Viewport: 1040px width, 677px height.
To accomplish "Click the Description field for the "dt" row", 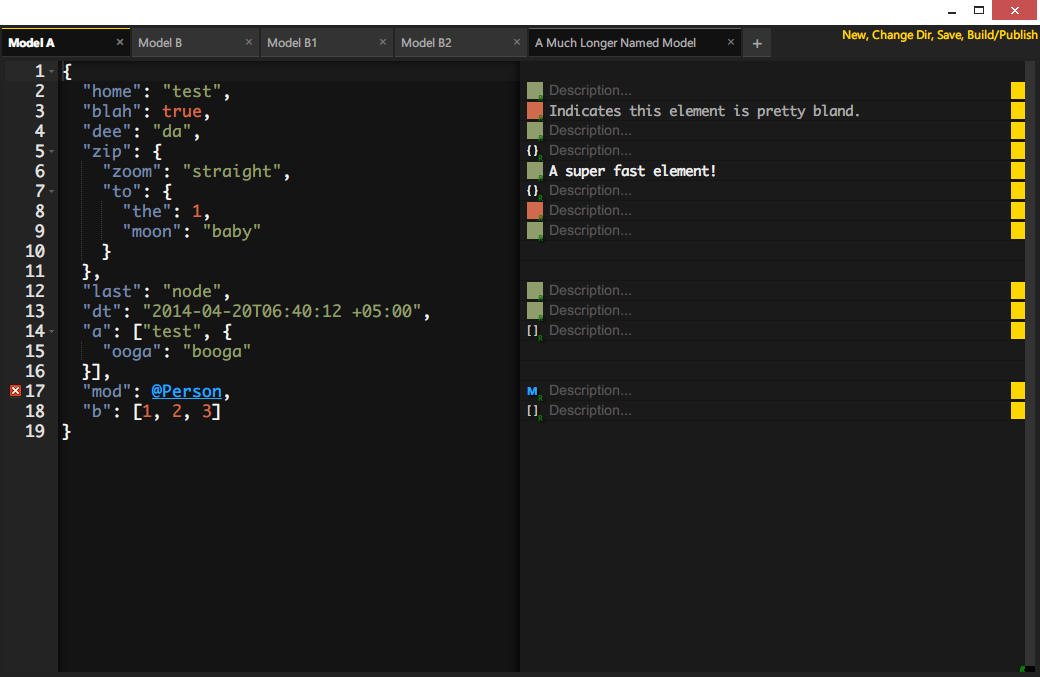I will tap(777, 310).
